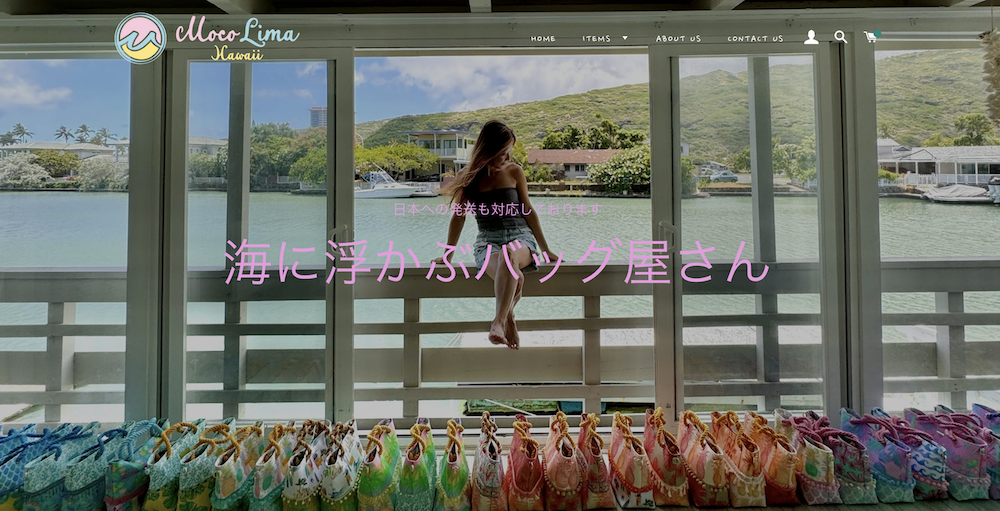Open the user account icon
The width and height of the screenshot is (1000, 511).
pos(811,37)
